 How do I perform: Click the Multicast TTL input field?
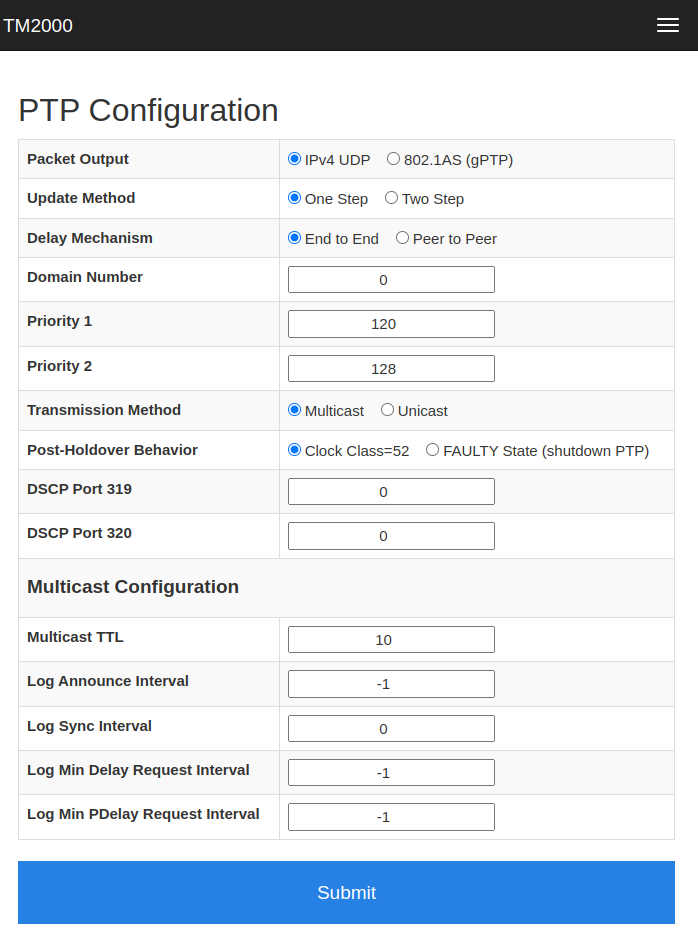point(391,640)
